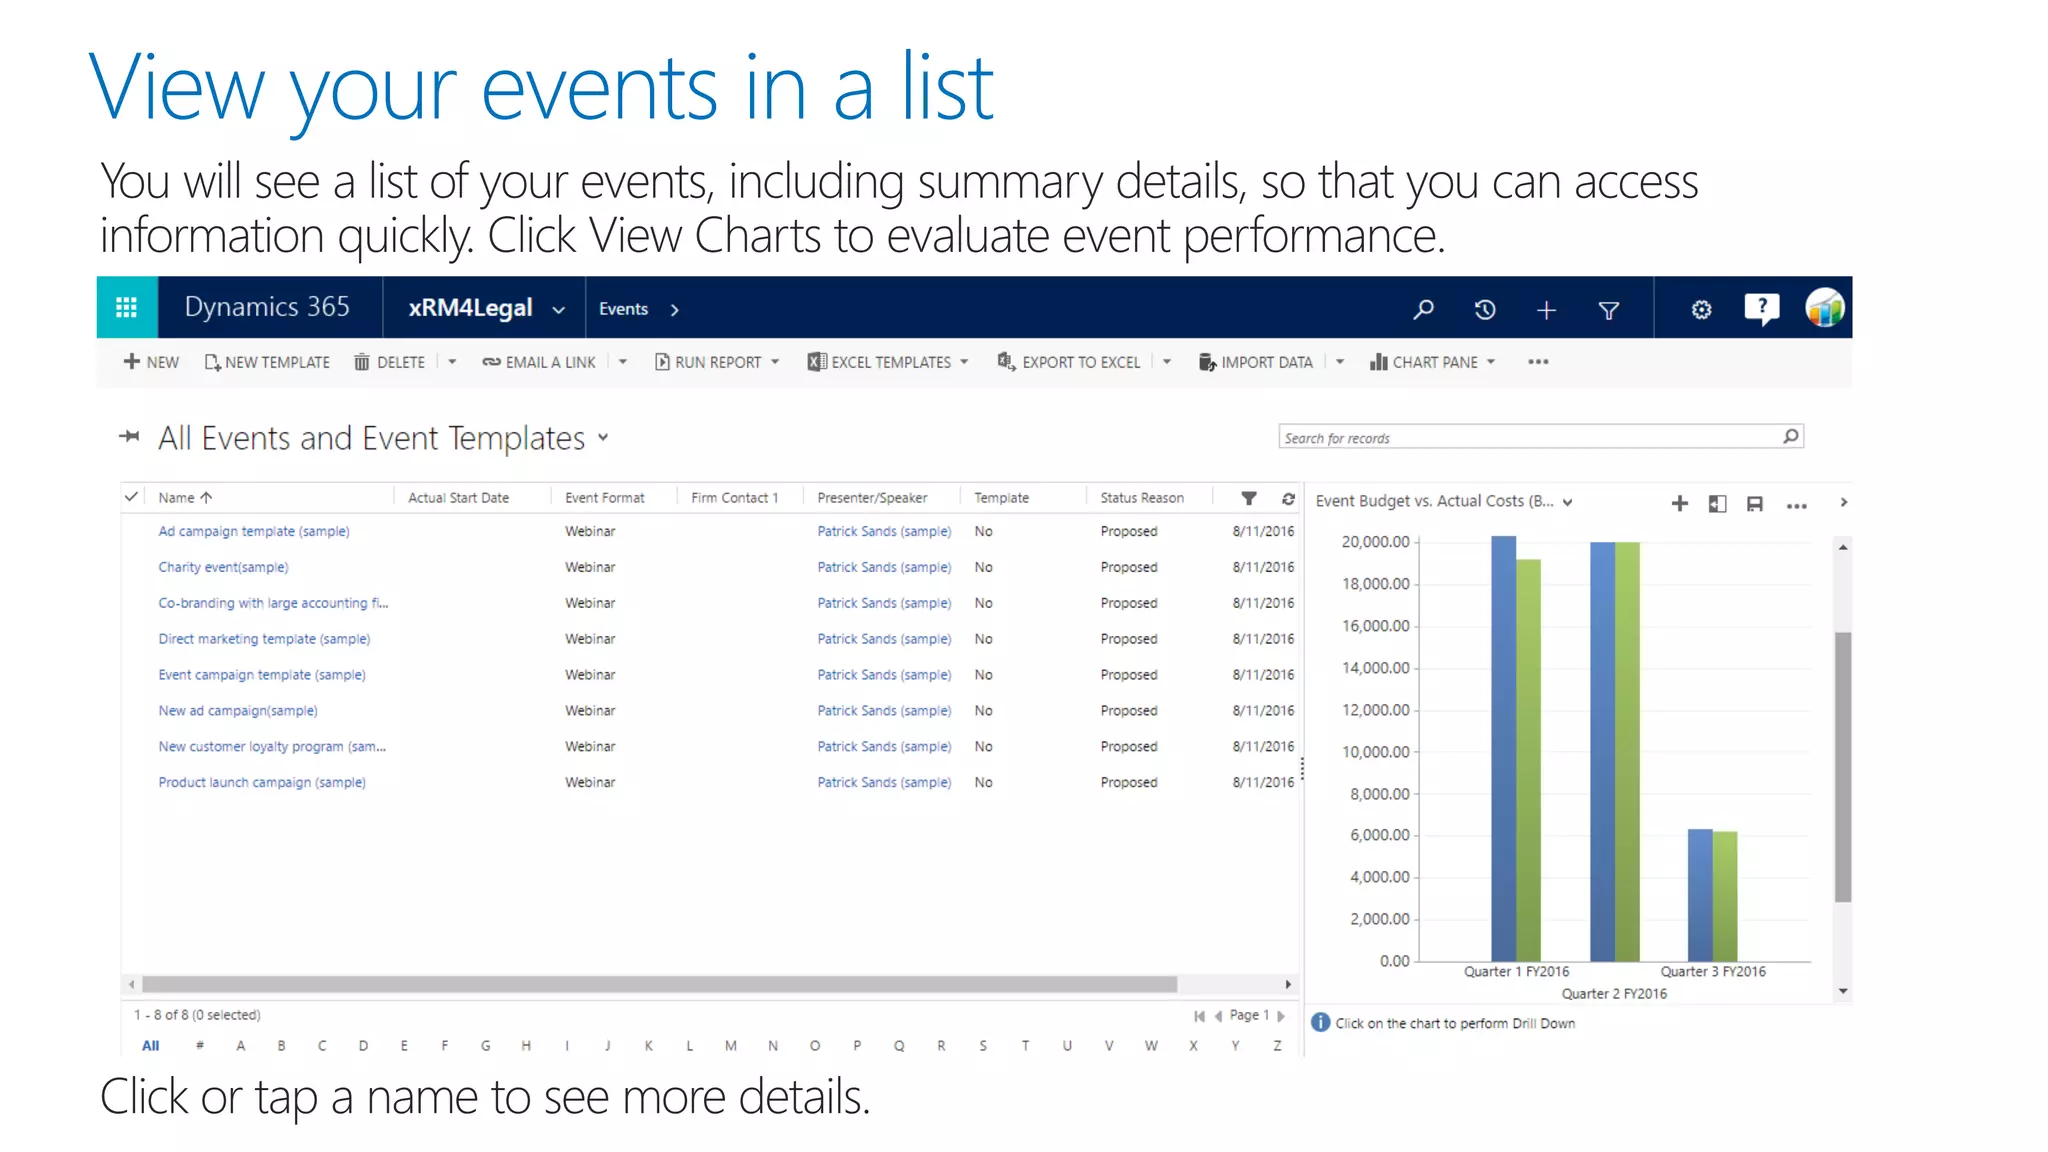Open more commands ellipsis in command bar

(x=1538, y=362)
